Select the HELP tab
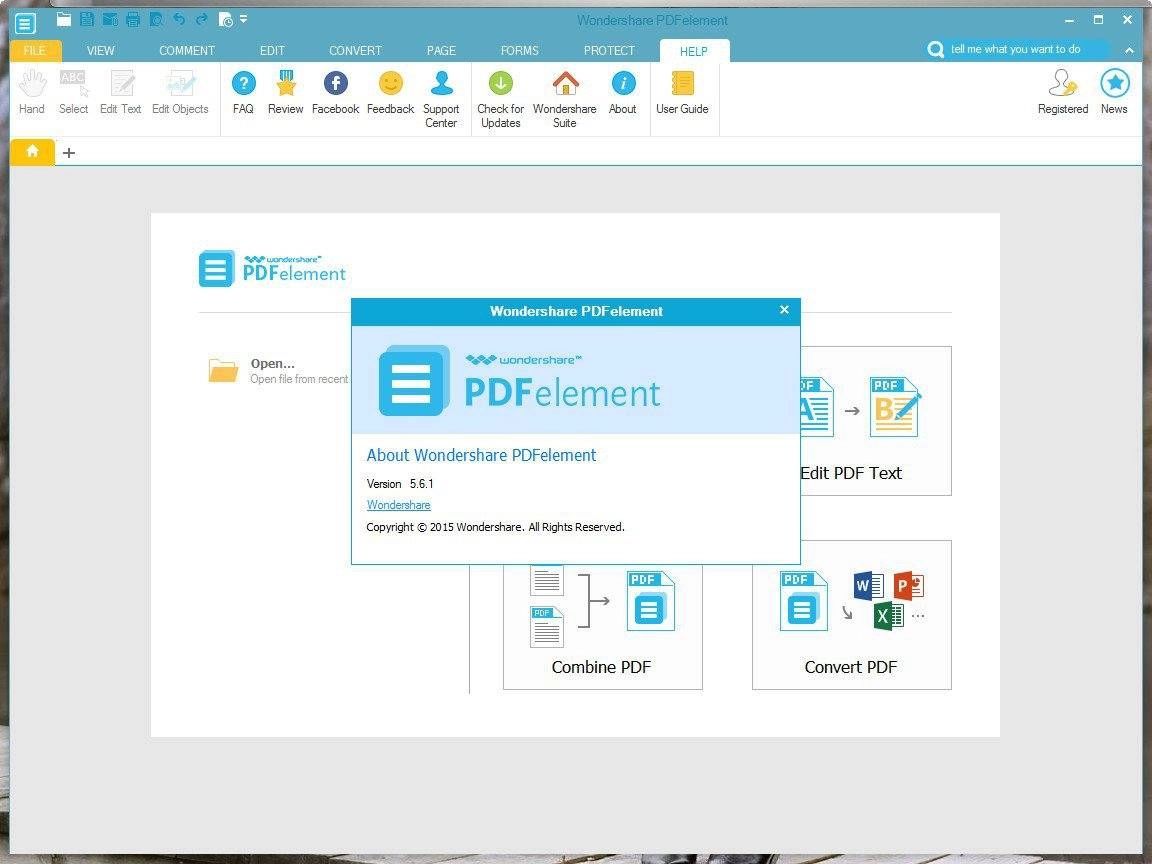1152x864 pixels. (x=694, y=51)
